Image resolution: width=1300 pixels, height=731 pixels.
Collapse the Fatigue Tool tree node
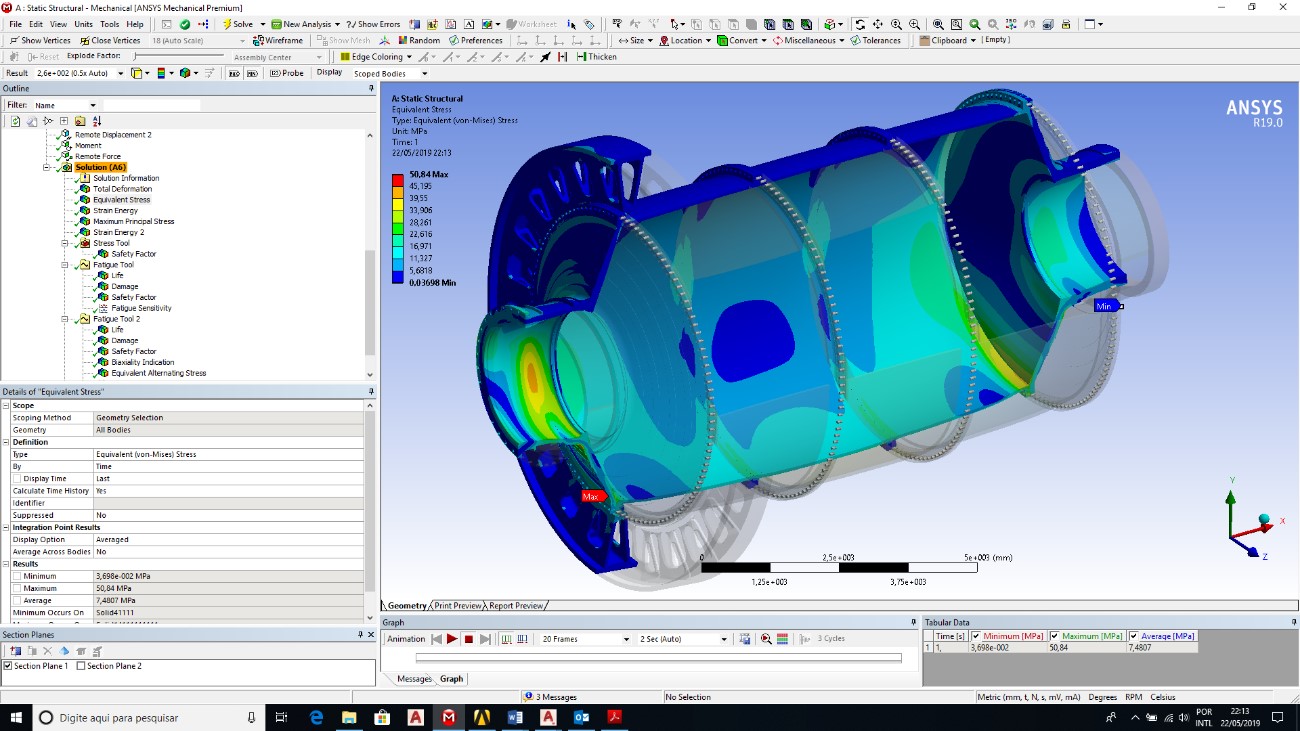65,265
